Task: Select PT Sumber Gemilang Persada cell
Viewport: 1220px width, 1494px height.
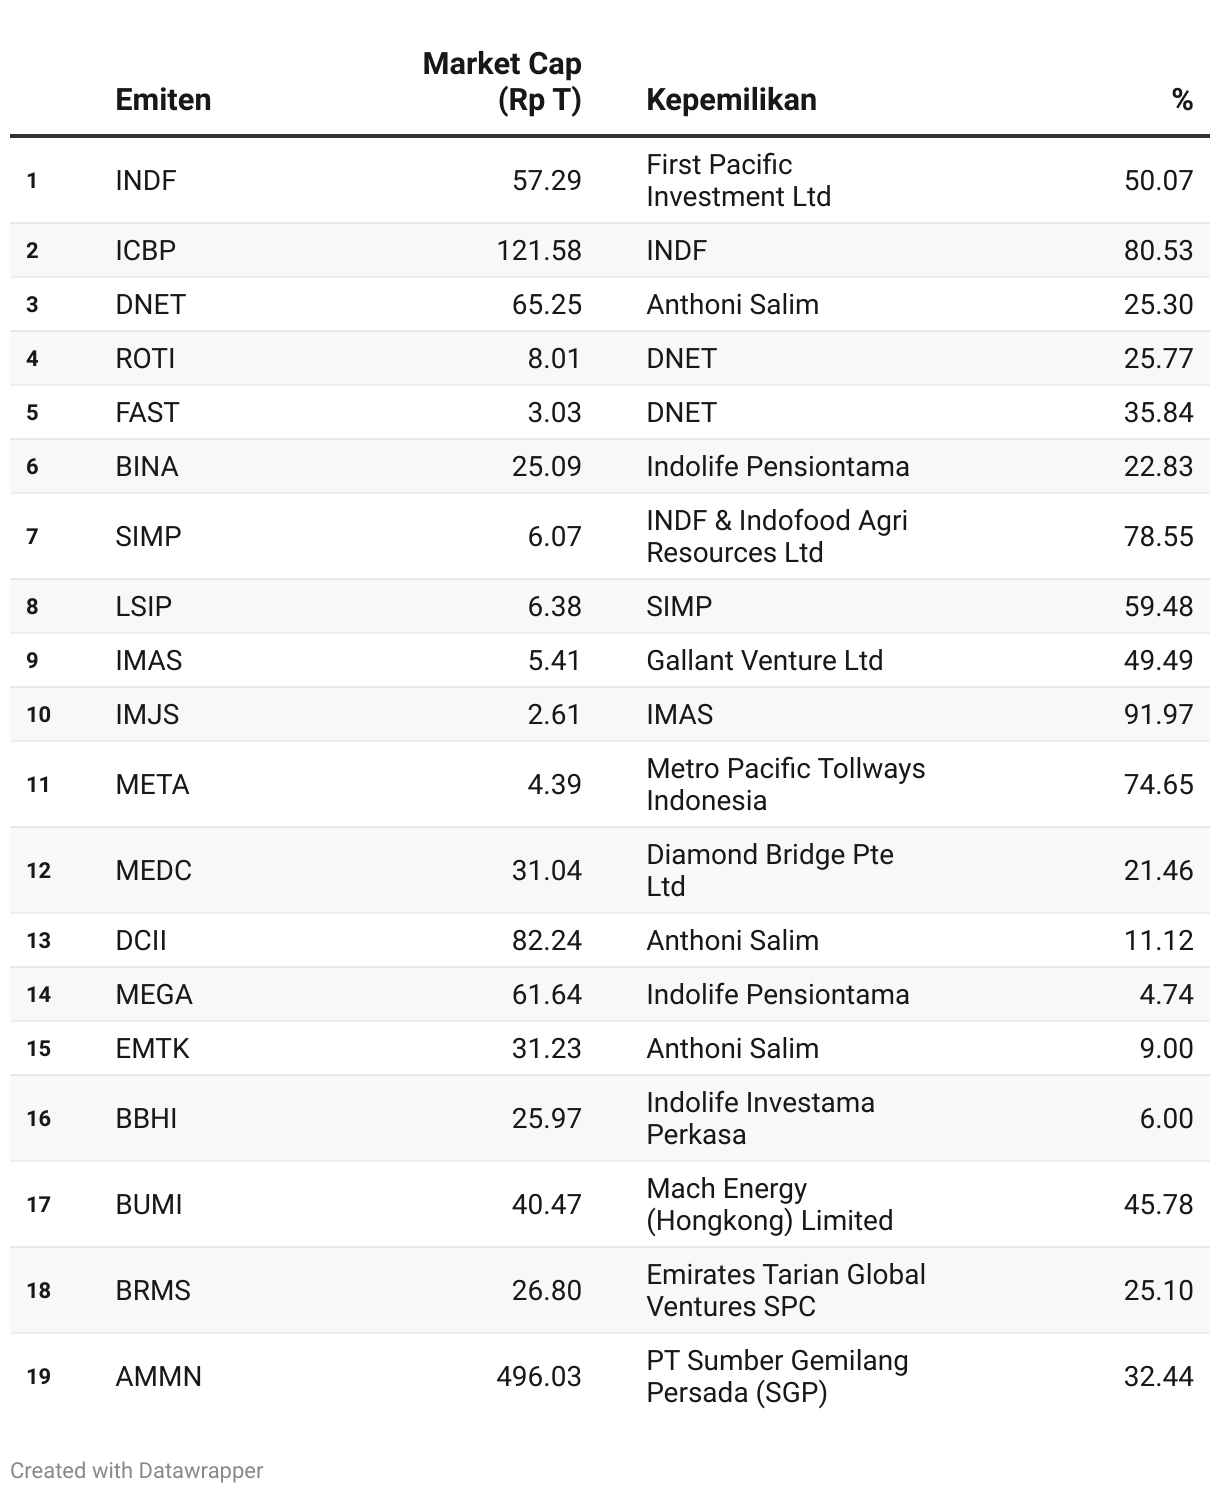Action: coord(777,1377)
